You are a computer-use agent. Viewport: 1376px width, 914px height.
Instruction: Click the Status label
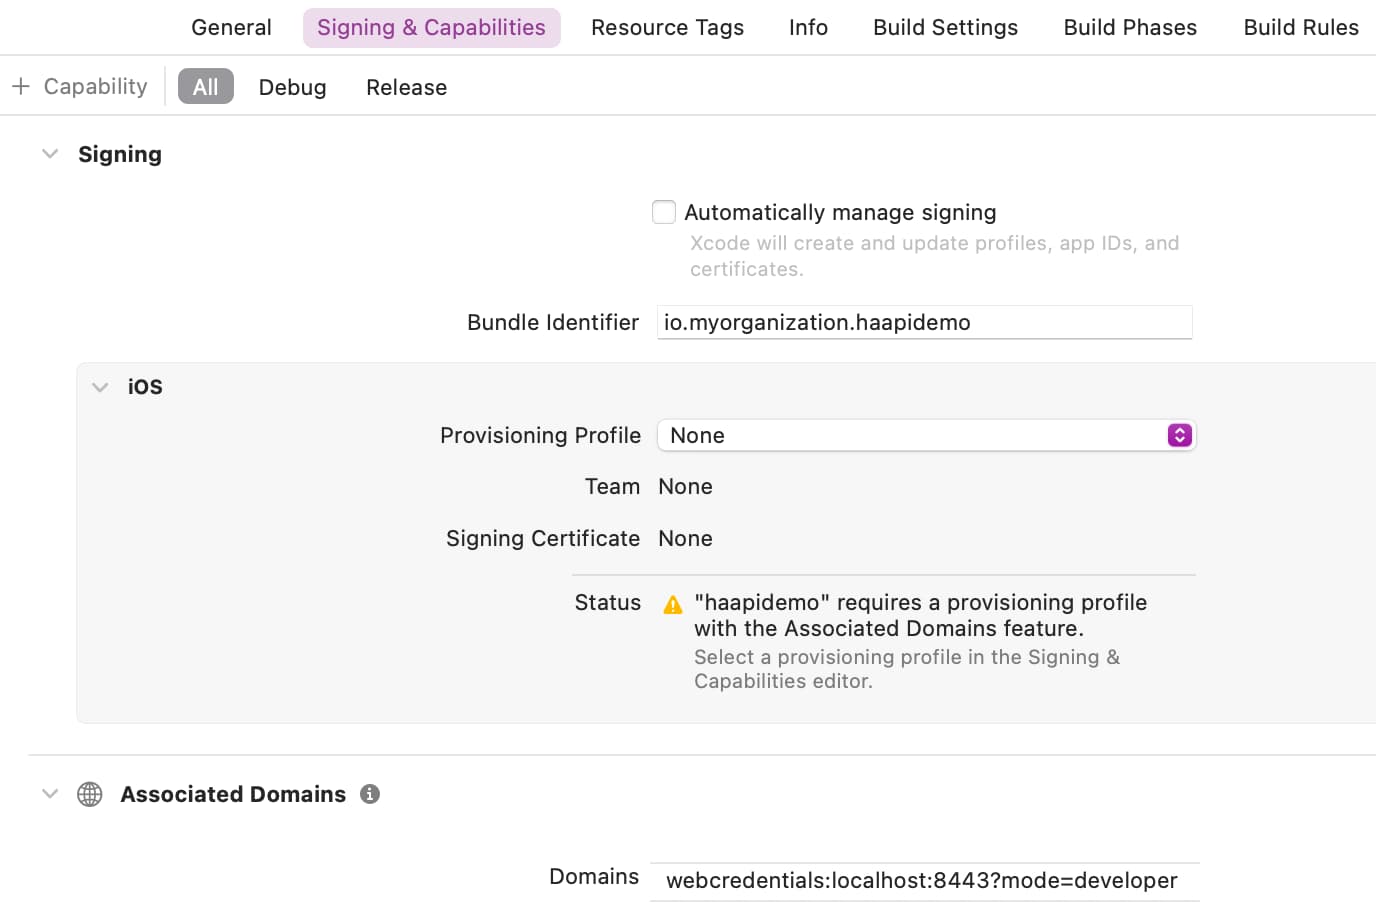click(608, 602)
